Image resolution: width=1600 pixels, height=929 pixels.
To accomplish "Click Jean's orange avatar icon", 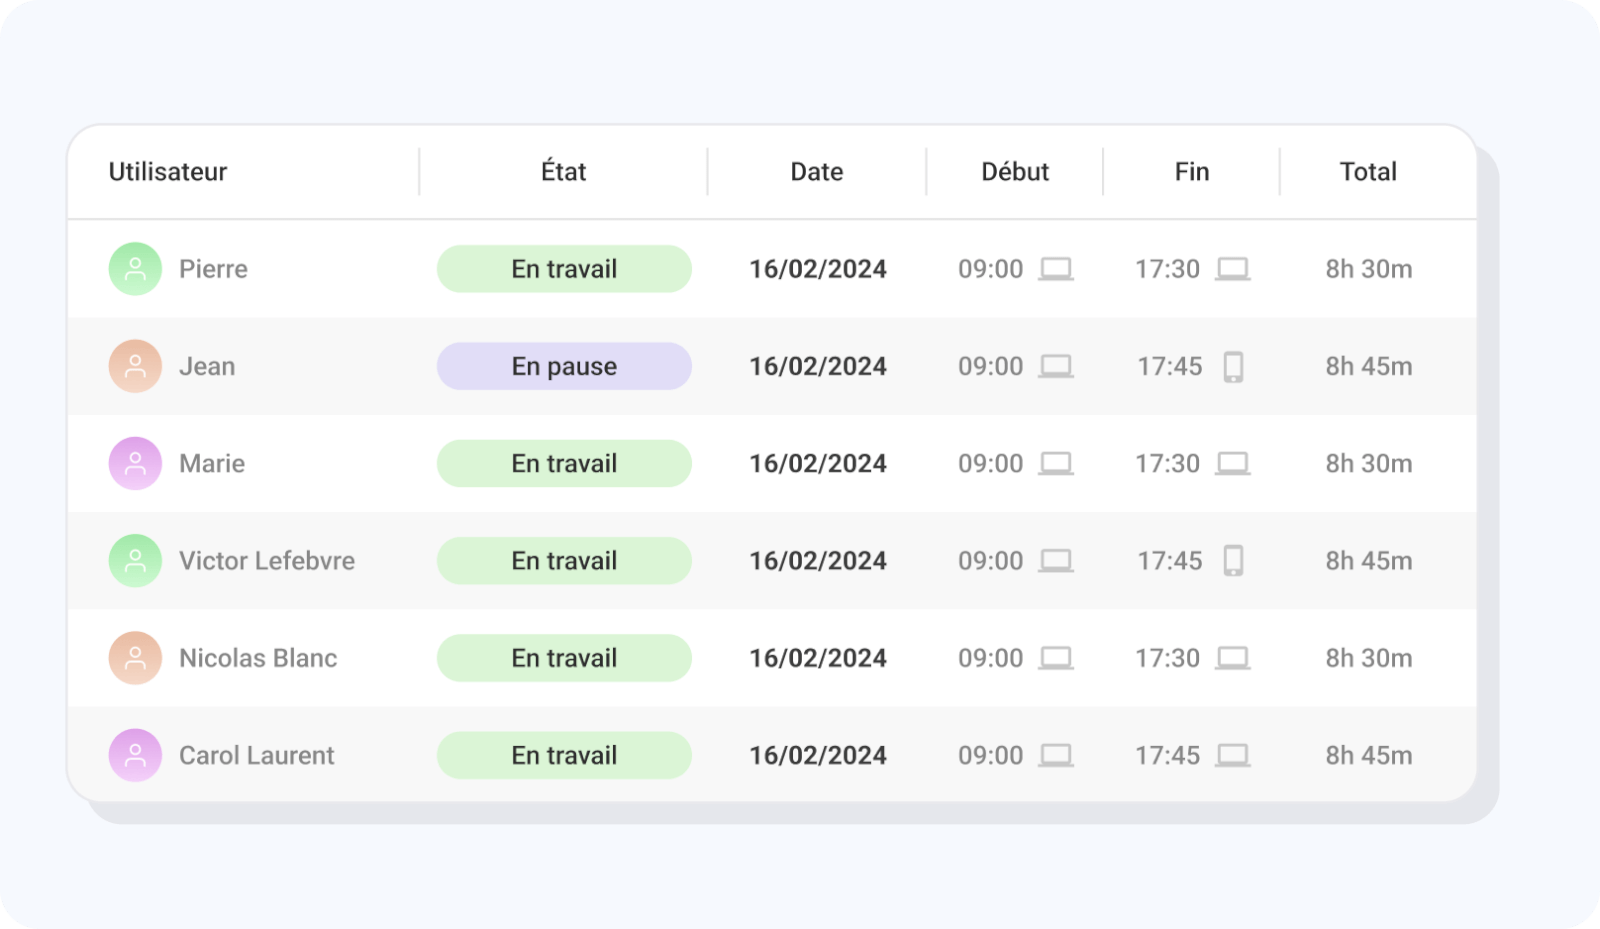I will (135, 366).
